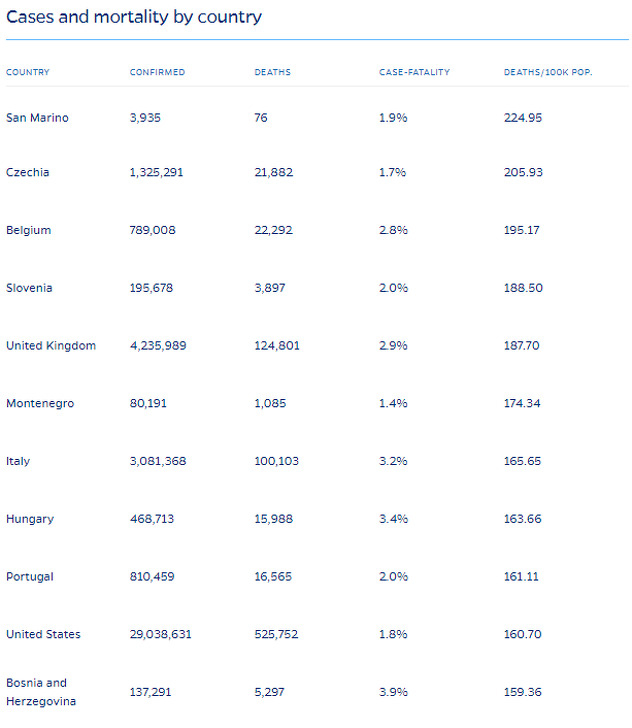Select United Kingdom country name

tap(51, 346)
